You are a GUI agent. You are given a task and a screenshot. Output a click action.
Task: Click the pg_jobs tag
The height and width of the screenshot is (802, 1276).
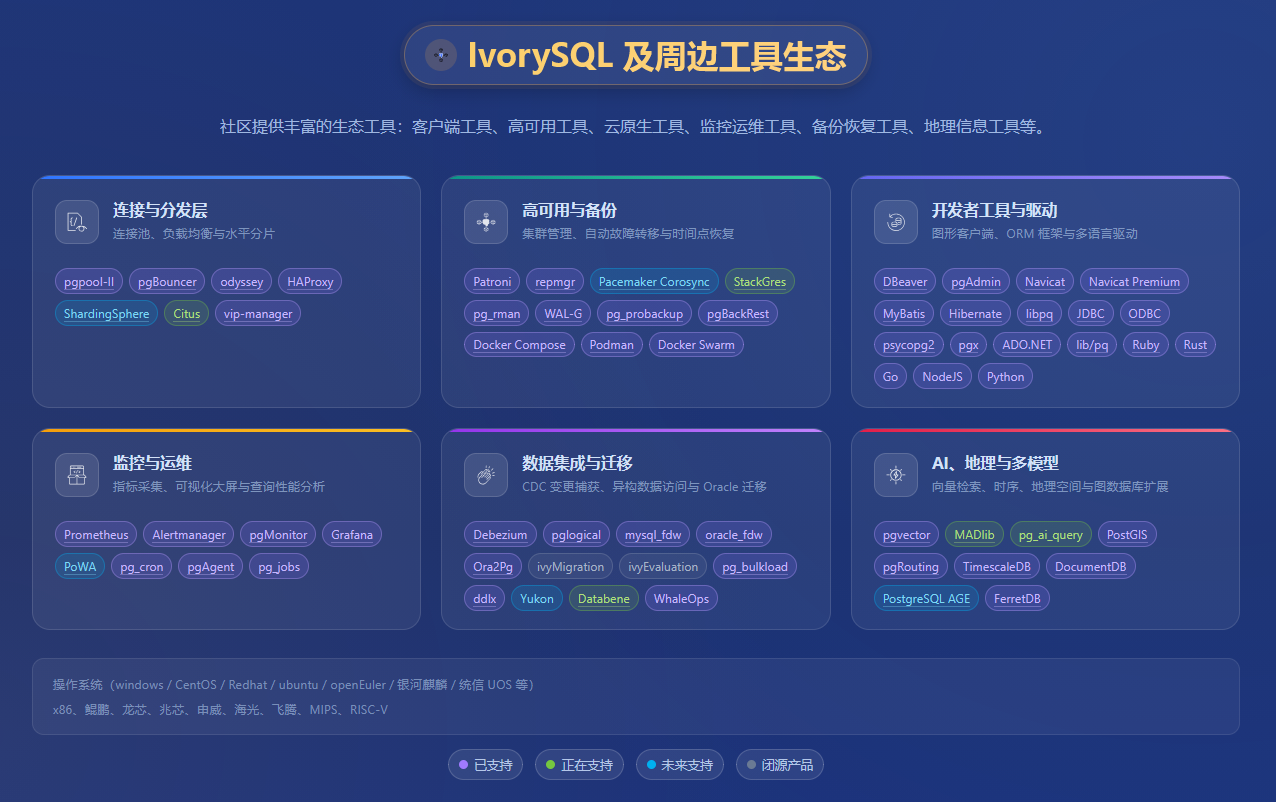point(279,567)
